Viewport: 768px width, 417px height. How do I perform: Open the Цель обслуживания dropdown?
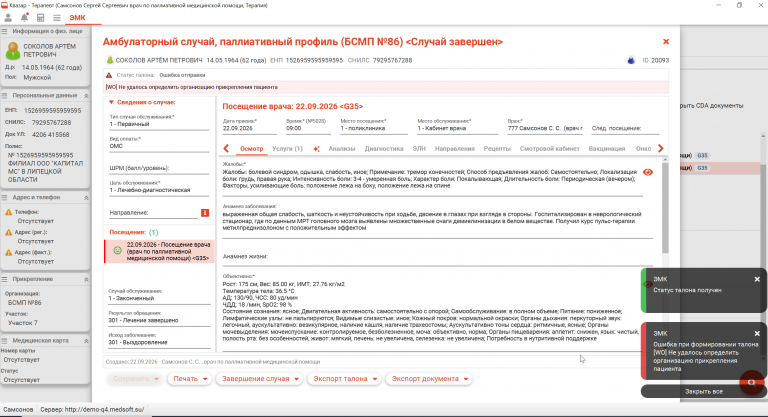[159, 190]
